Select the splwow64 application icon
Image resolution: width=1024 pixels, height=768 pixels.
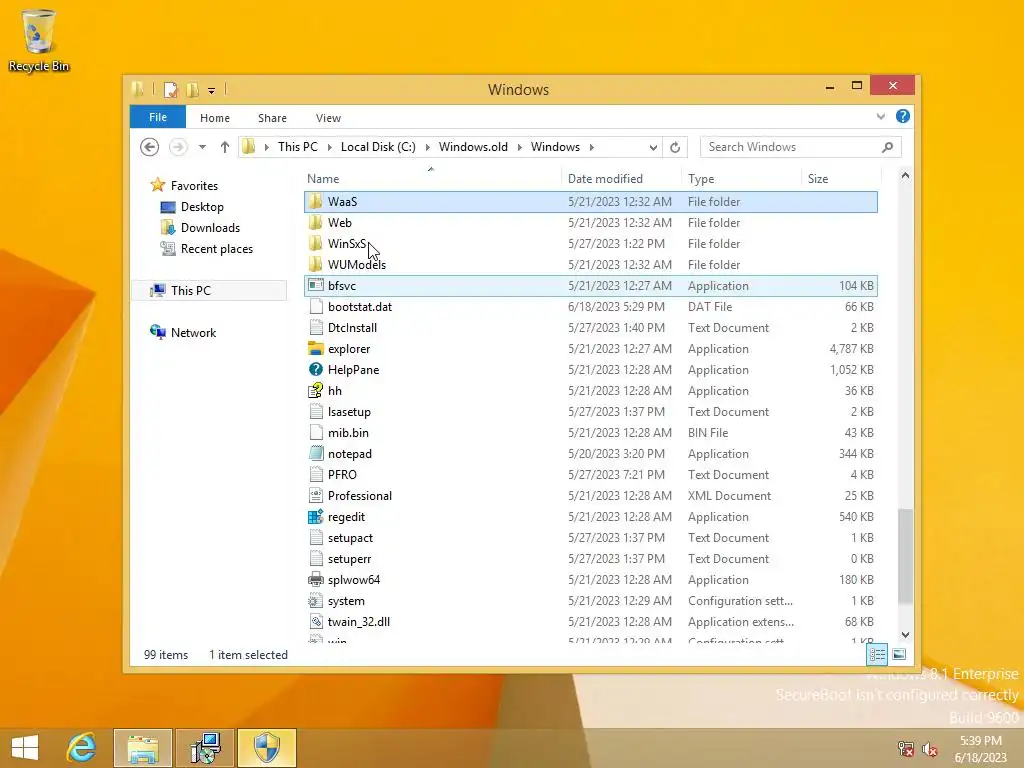(x=315, y=580)
